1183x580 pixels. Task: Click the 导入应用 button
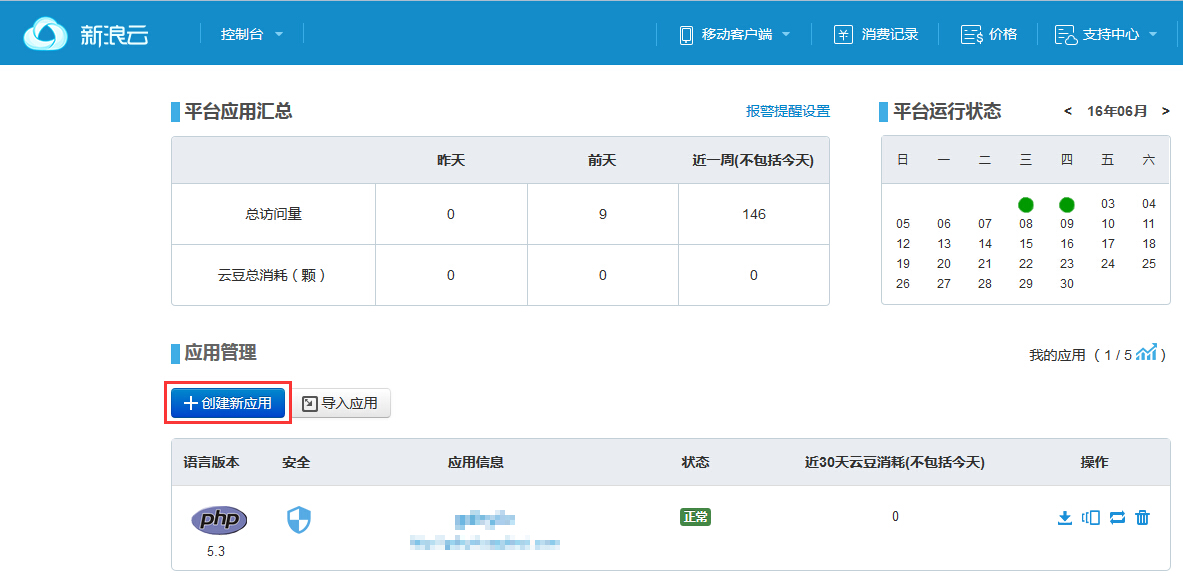point(340,403)
